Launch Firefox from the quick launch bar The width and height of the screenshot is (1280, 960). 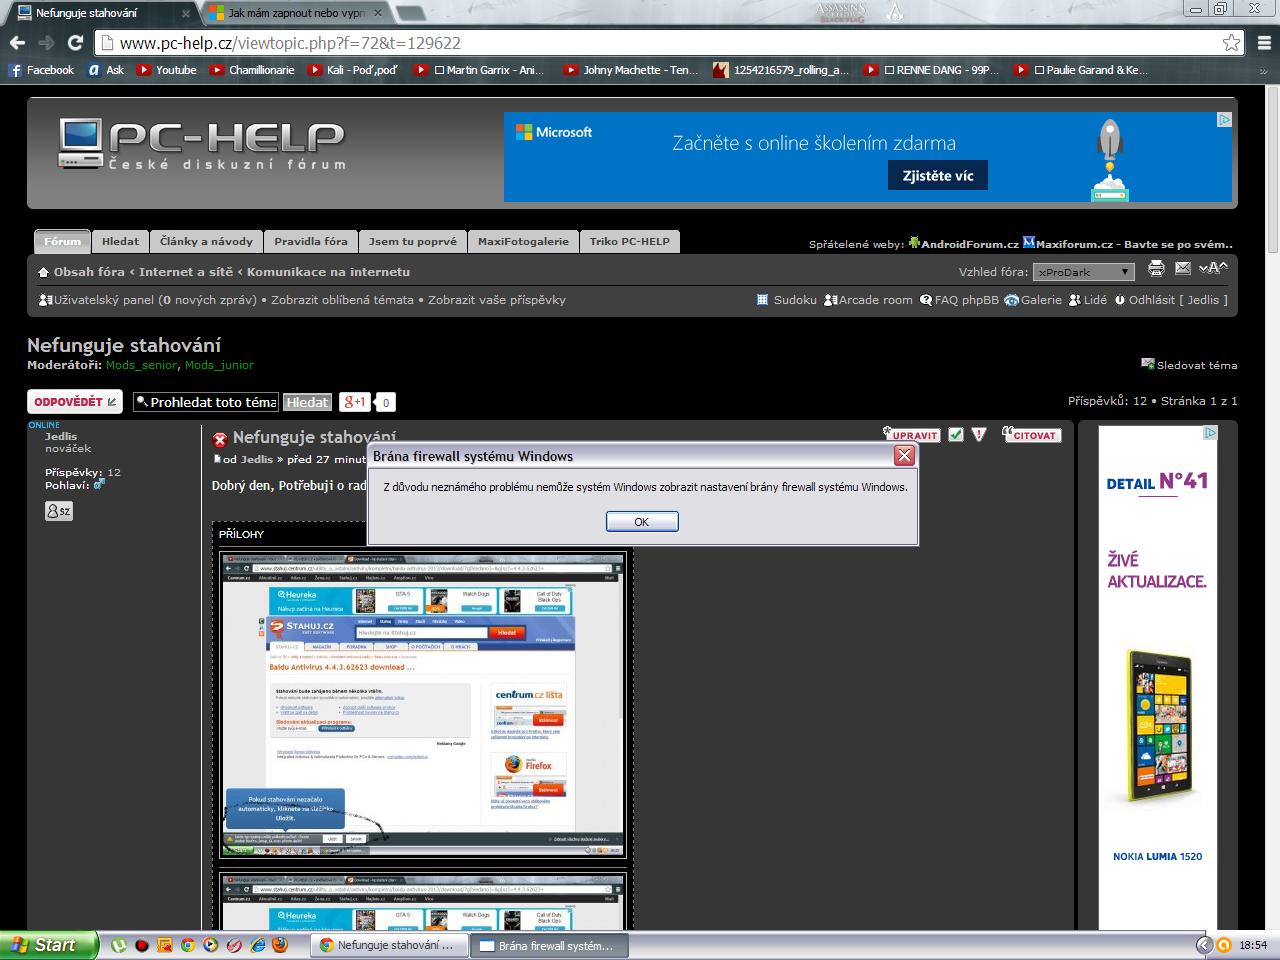279,945
